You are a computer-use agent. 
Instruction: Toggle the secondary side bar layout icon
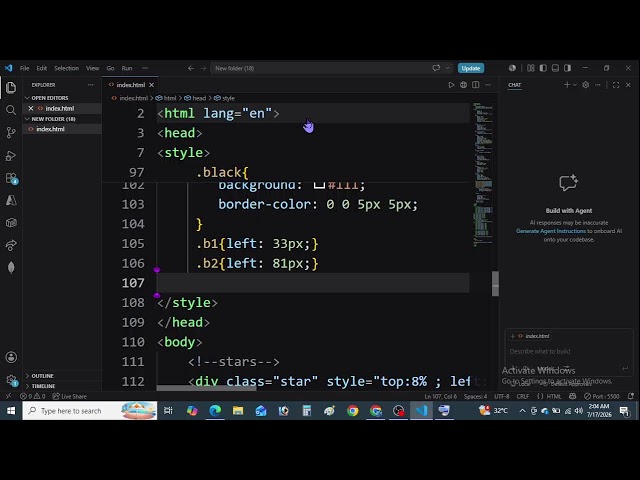click(x=567, y=68)
